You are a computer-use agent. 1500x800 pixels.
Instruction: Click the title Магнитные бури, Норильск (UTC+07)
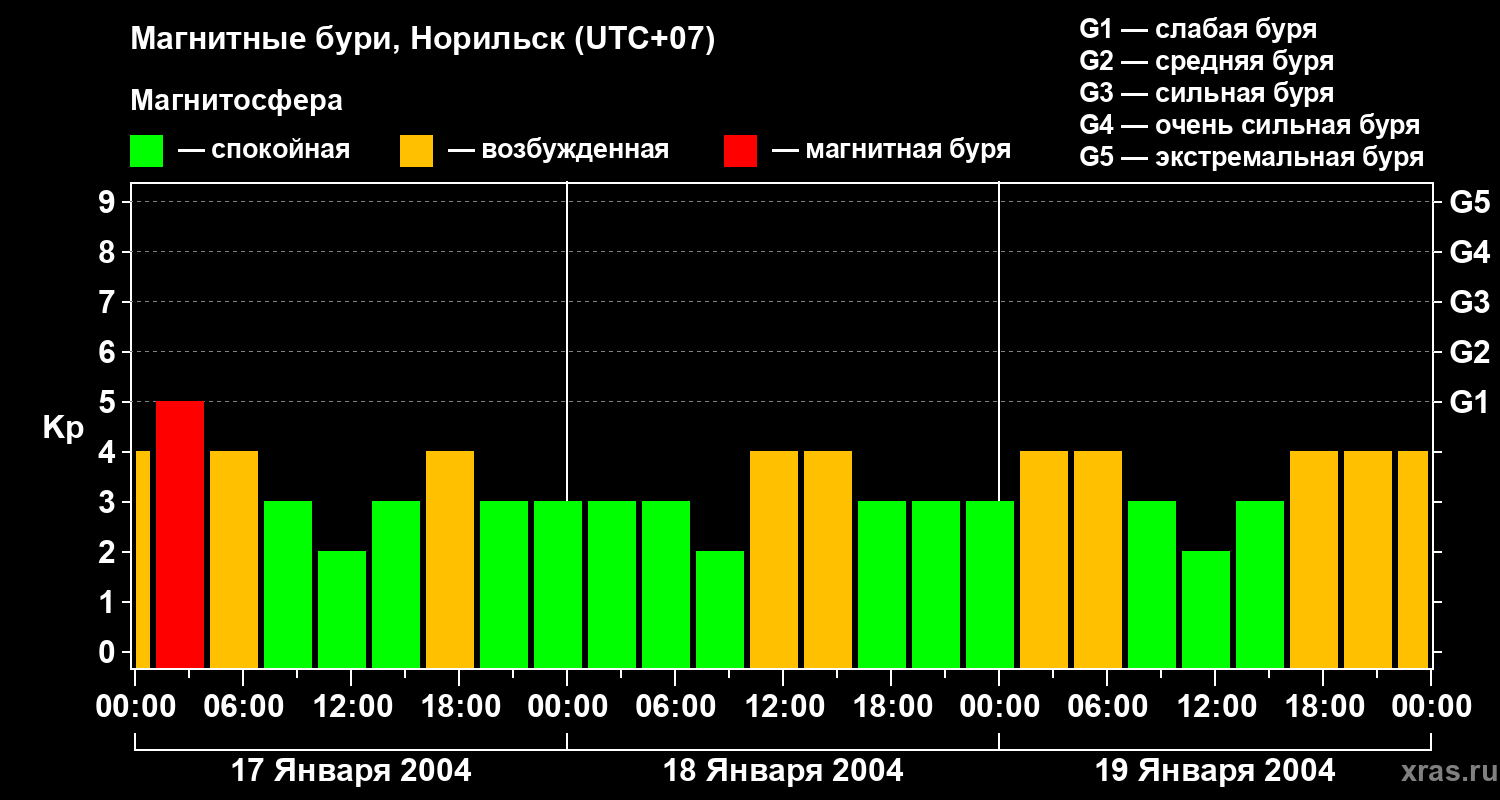click(423, 40)
